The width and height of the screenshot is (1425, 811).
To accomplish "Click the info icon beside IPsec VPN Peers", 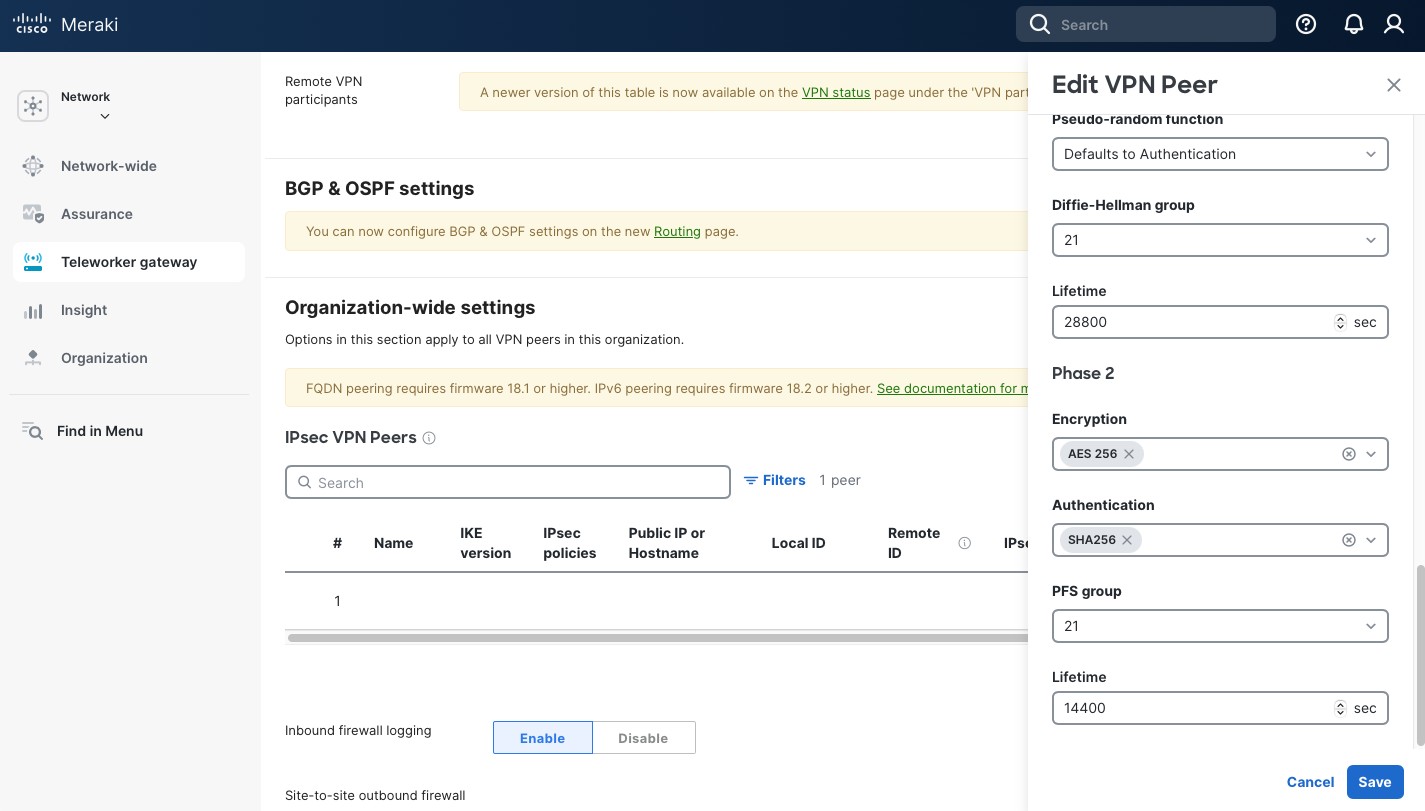I will (429, 438).
